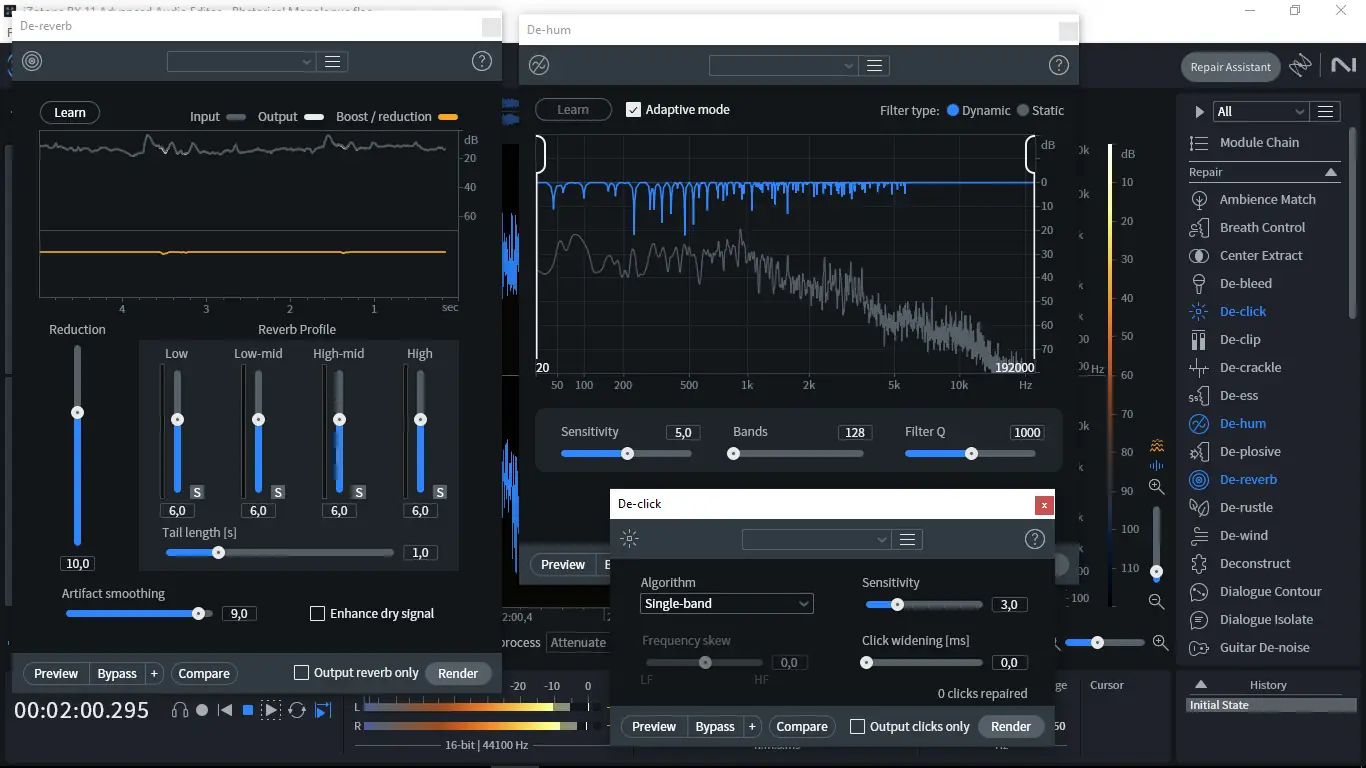Image resolution: width=1366 pixels, height=768 pixels.
Task: Select the Static filter type
Action: 1023,110
